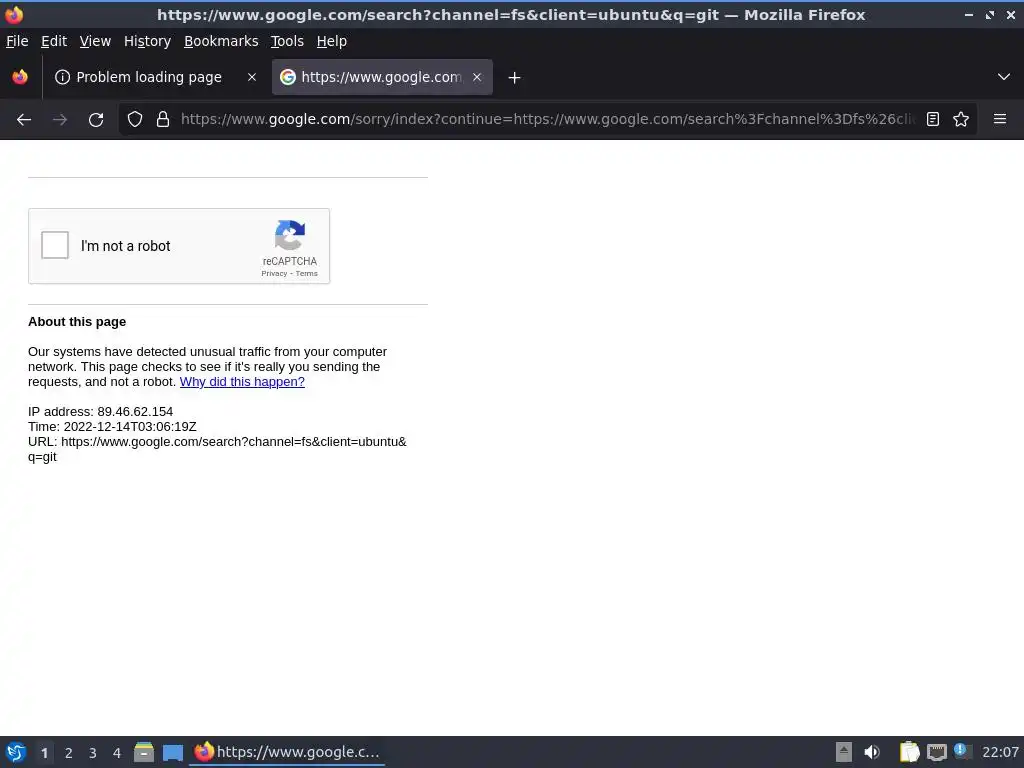The image size is (1024, 768).
Task: Click the 22:07 clock
Action: [x=1000, y=752]
